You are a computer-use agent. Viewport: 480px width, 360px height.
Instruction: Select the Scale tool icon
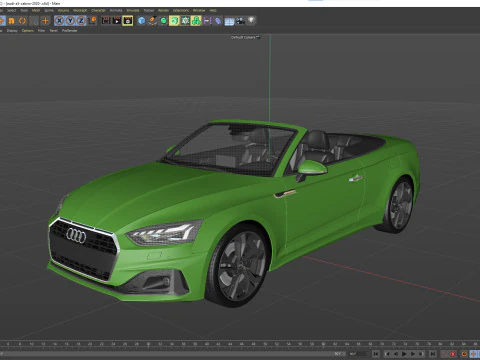click(x=11, y=21)
